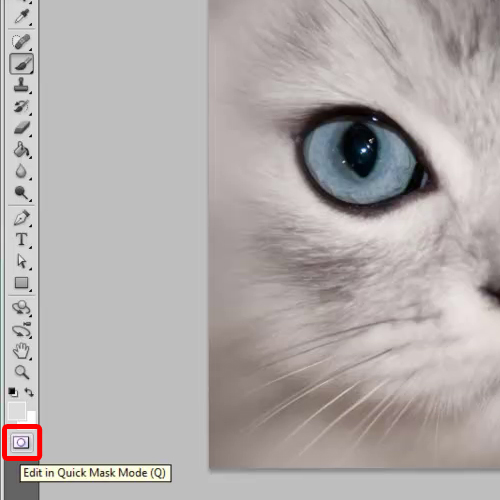Select the Dodge tool
This screenshot has width=500, height=500.
(22, 192)
